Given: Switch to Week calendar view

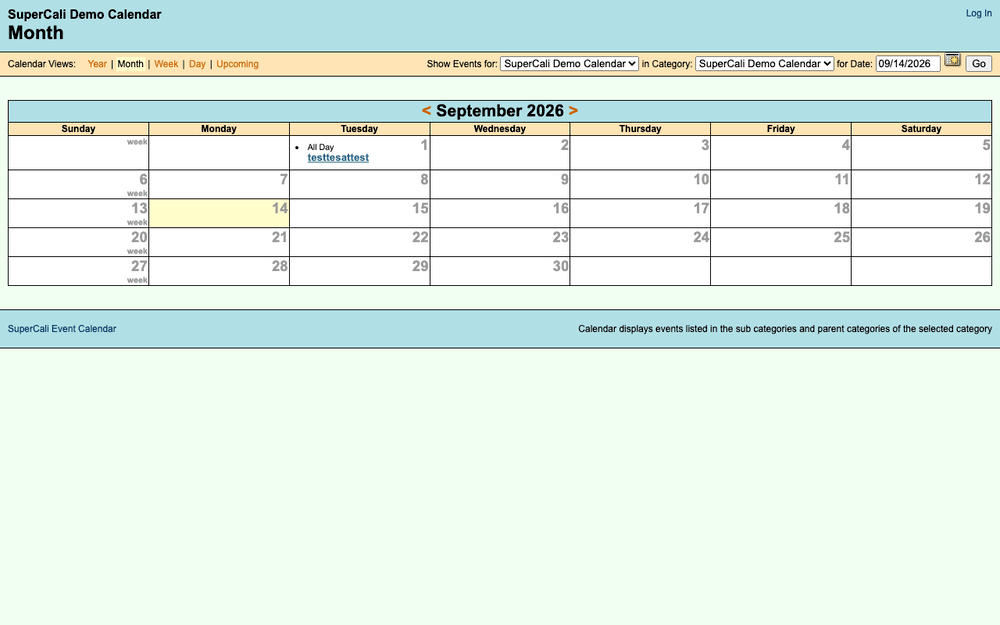Looking at the screenshot, I should click(166, 64).
